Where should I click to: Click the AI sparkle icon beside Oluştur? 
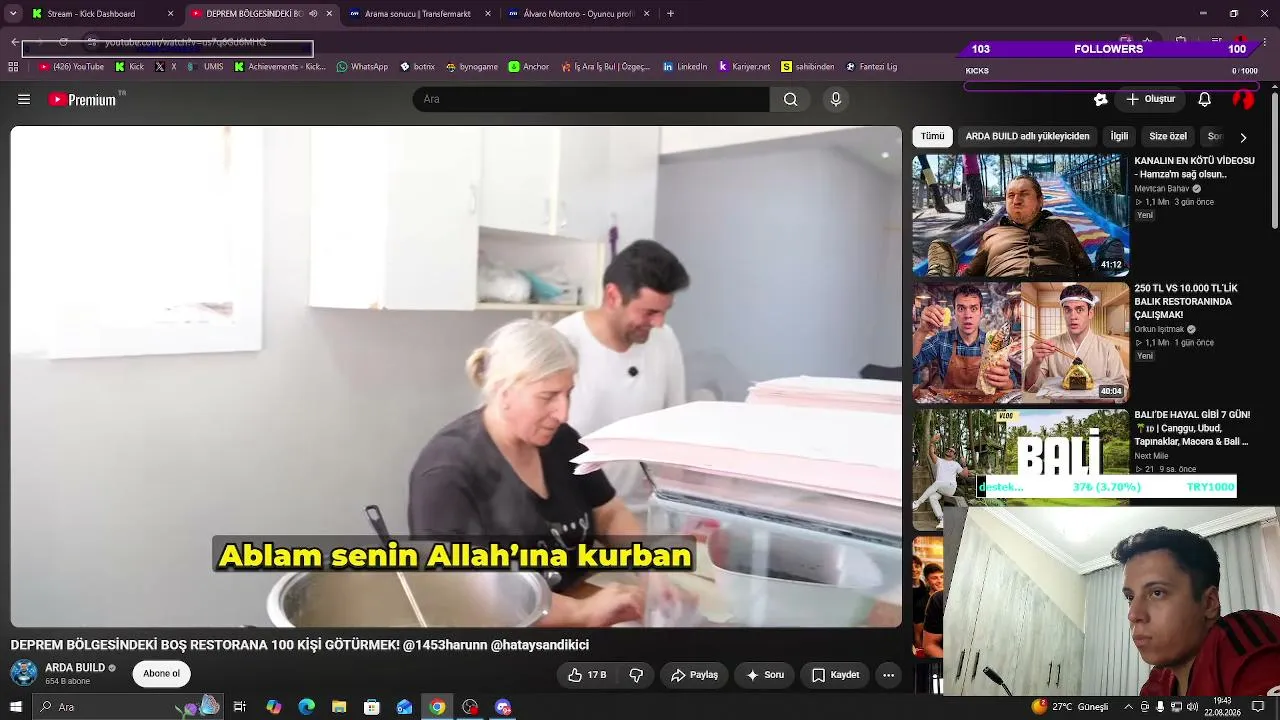click(x=1101, y=99)
